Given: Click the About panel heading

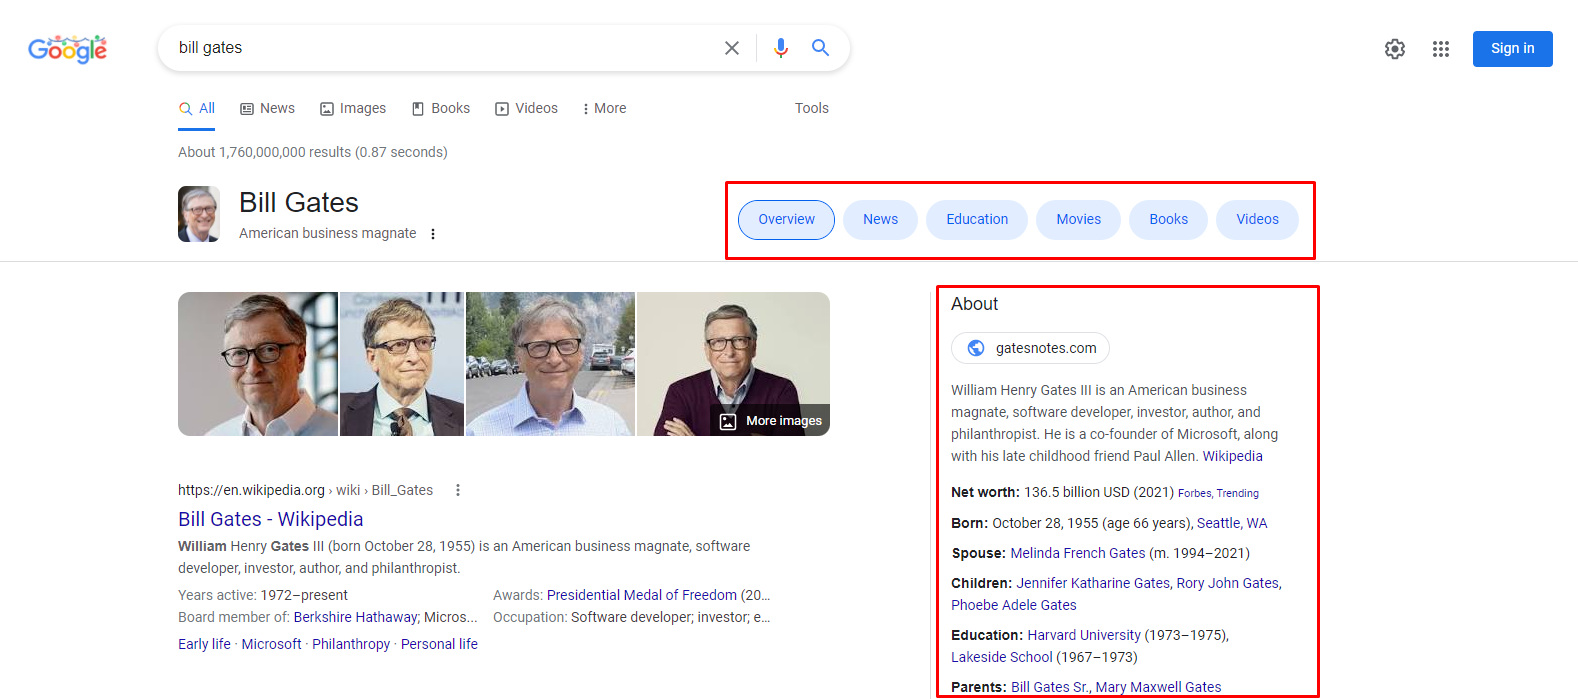Looking at the screenshot, I should click(974, 304).
